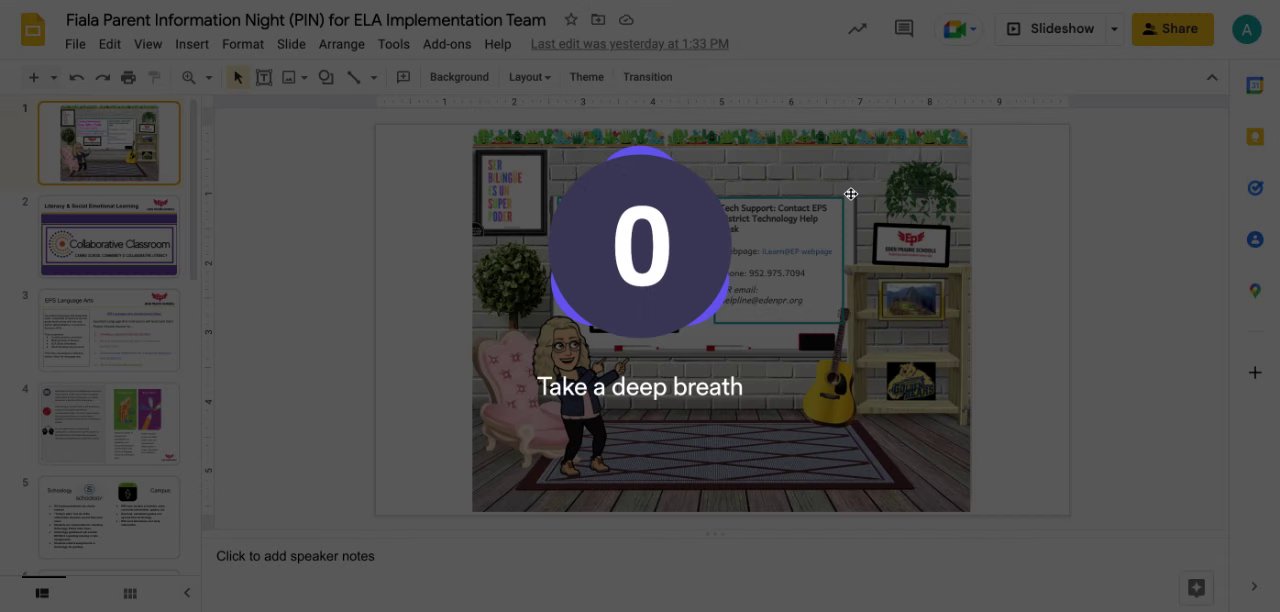
Task: Click the Print icon
Action: click(x=128, y=77)
